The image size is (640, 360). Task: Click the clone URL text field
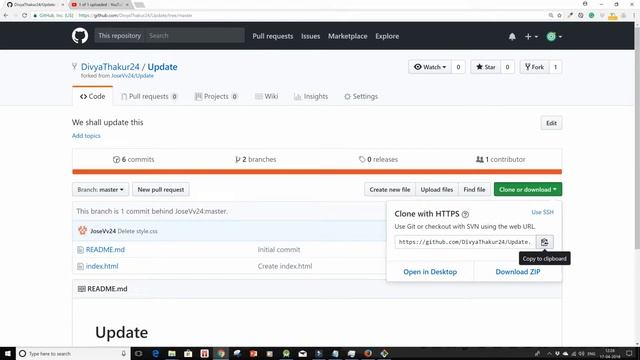pos(465,242)
